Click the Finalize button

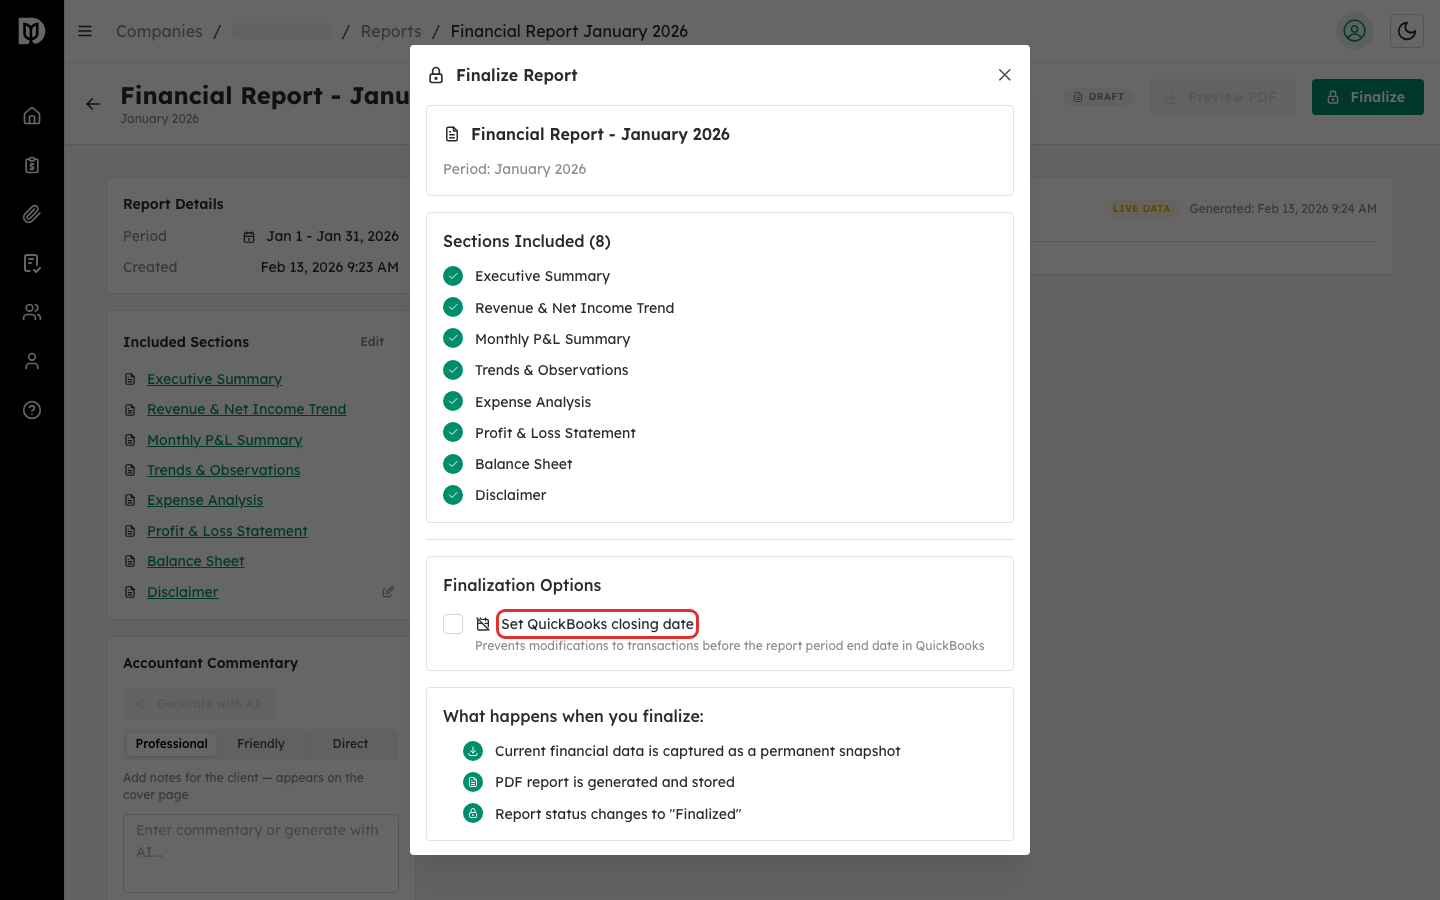click(x=1368, y=96)
